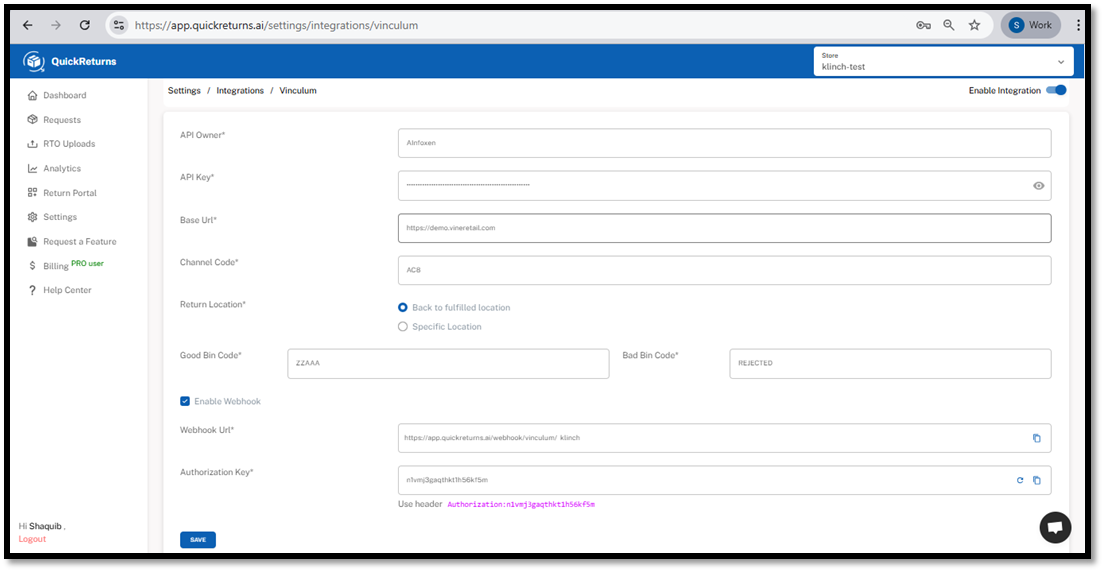1104x572 pixels.
Task: Copy the Webhook Url with copy icon
Action: tap(1036, 438)
